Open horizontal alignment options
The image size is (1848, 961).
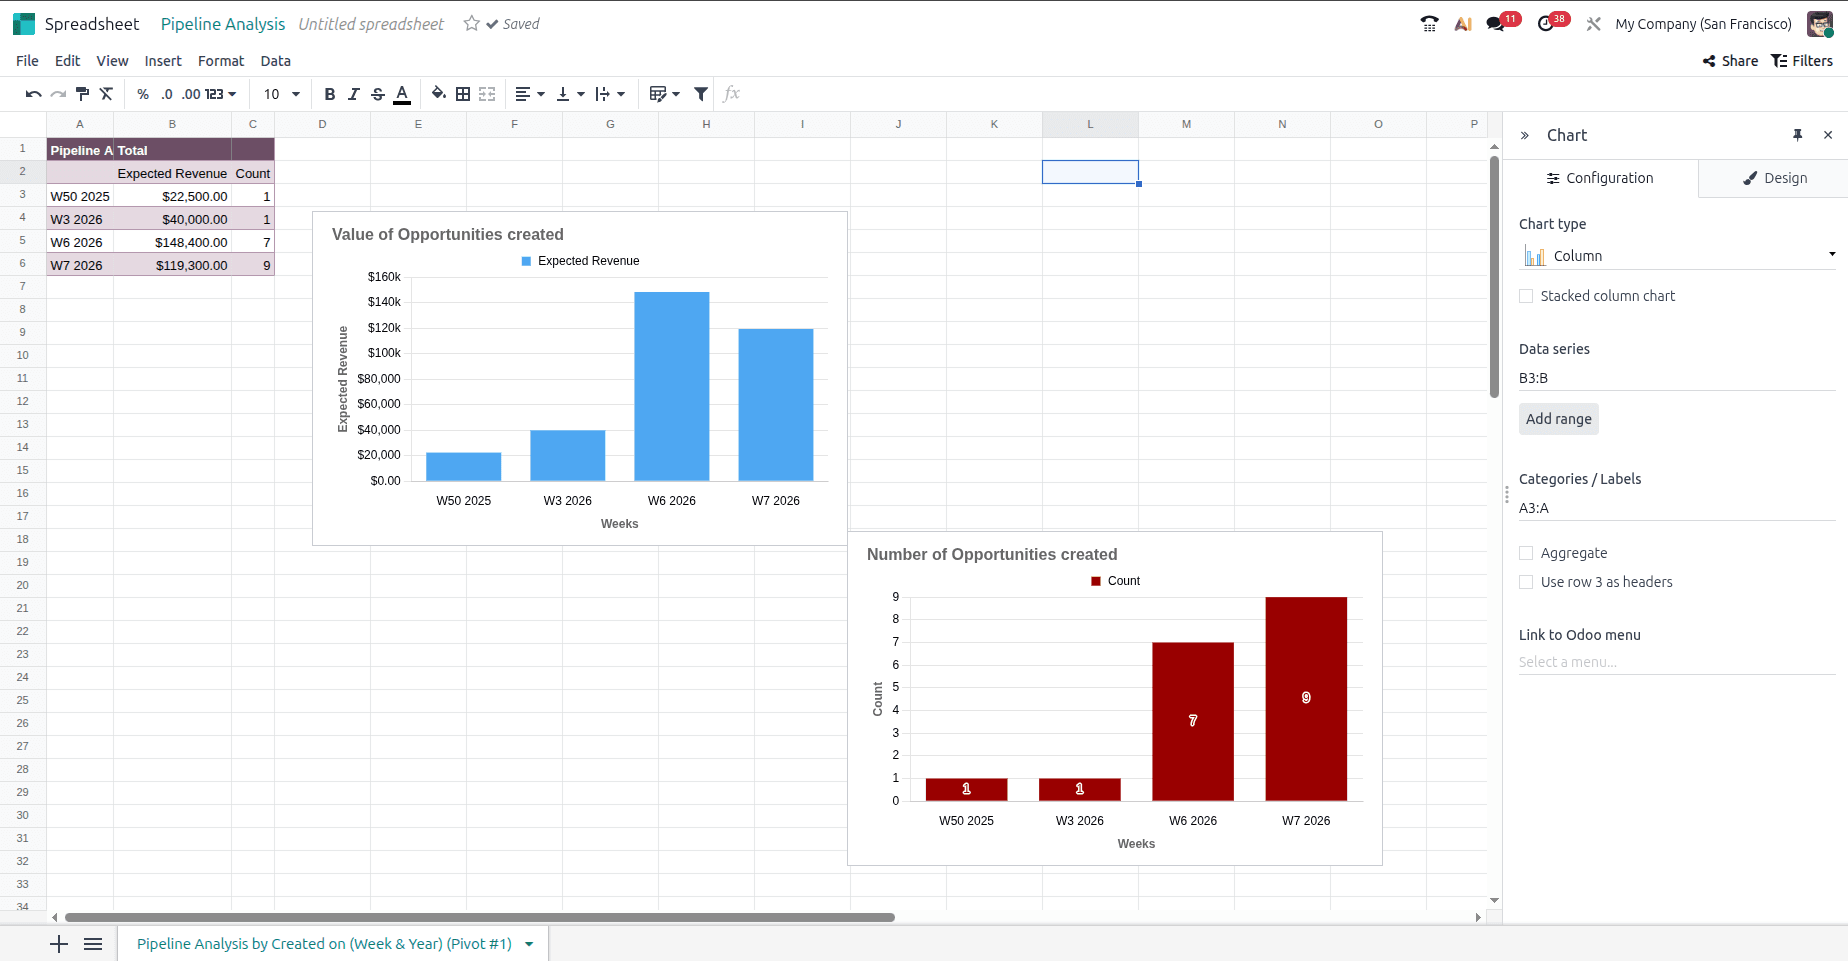coord(530,94)
